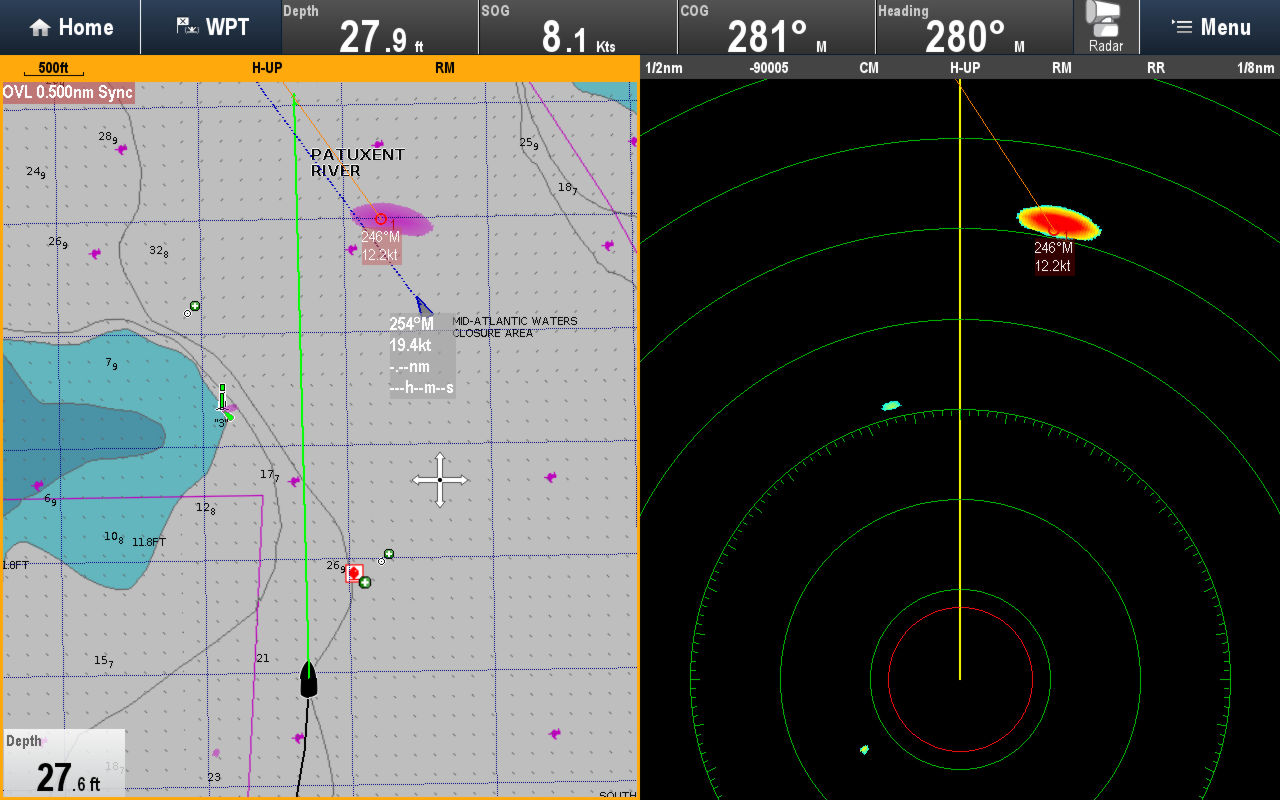1280x800 pixels.
Task: Click RR in the radar header
Action: (x=1156, y=68)
